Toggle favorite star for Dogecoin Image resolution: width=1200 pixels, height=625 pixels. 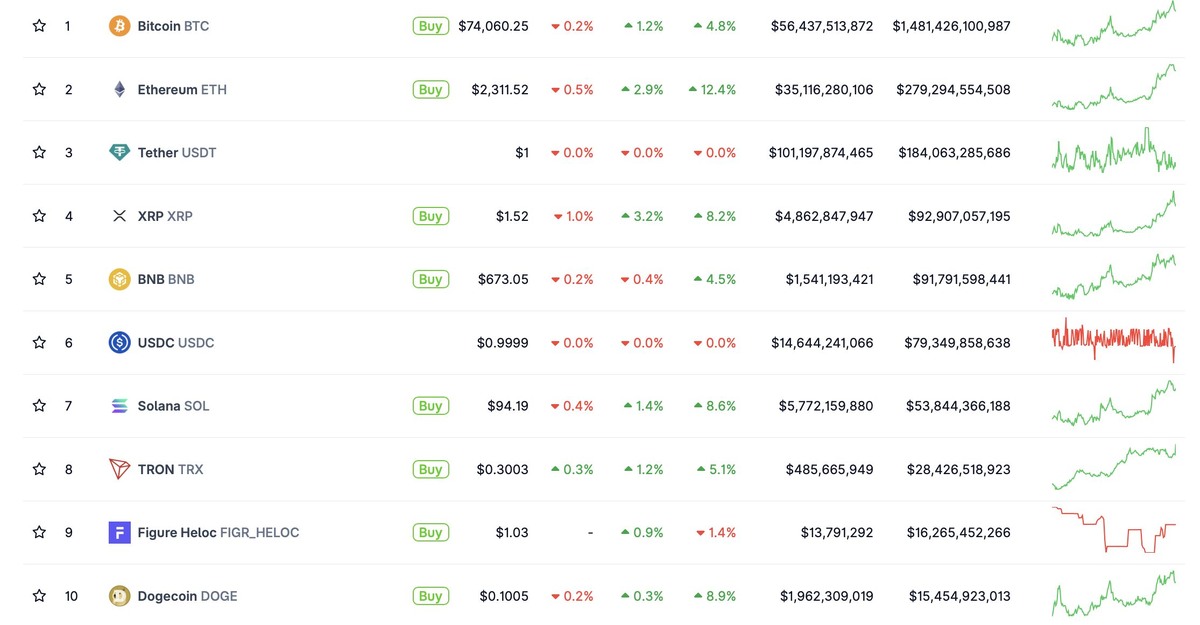pos(39,596)
